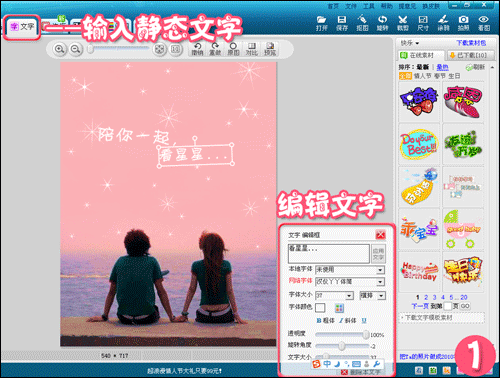Open the 文字 tab
Viewport: 500px width, 378px height.
tap(22, 27)
